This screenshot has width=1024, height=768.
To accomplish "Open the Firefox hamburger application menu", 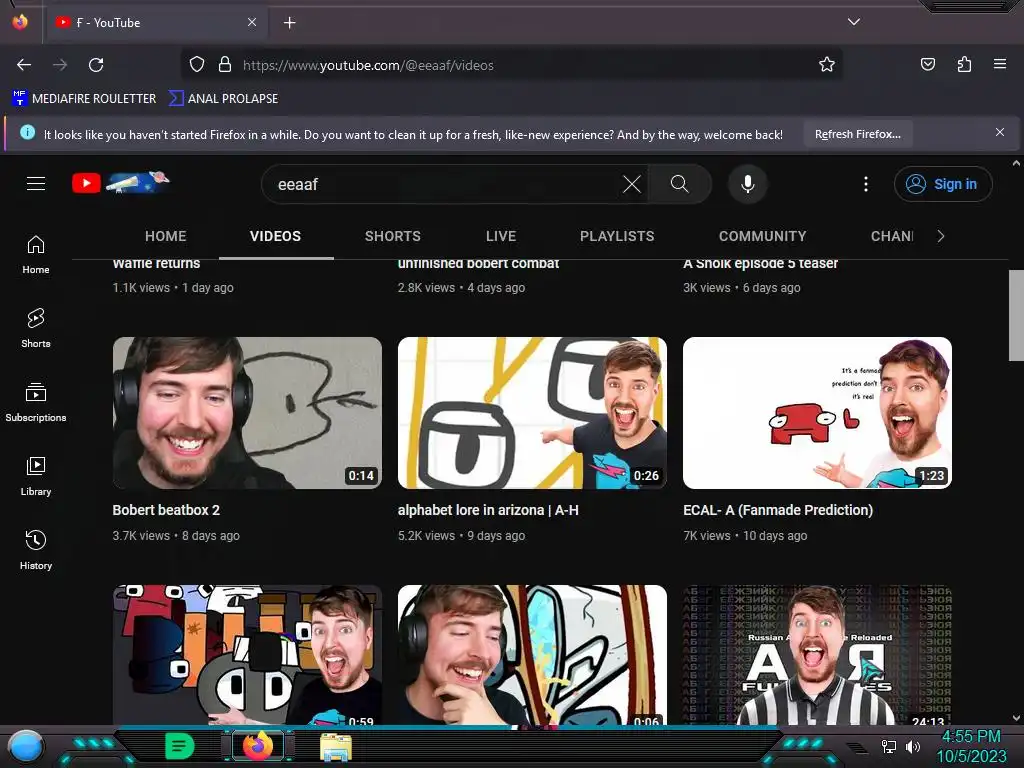I will tap(1000, 64).
